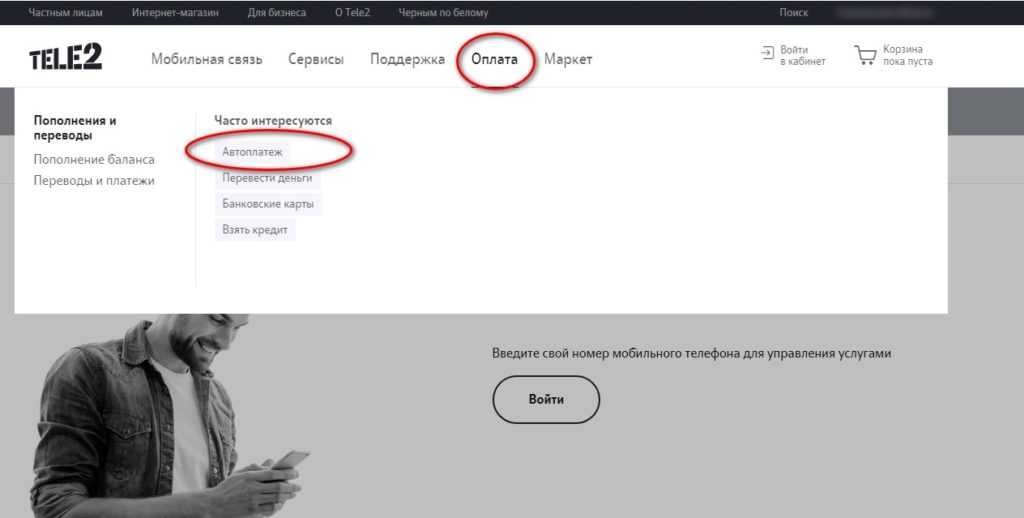Select the Оплата menu item
Screen dimensions: 1024x518
tap(495, 59)
